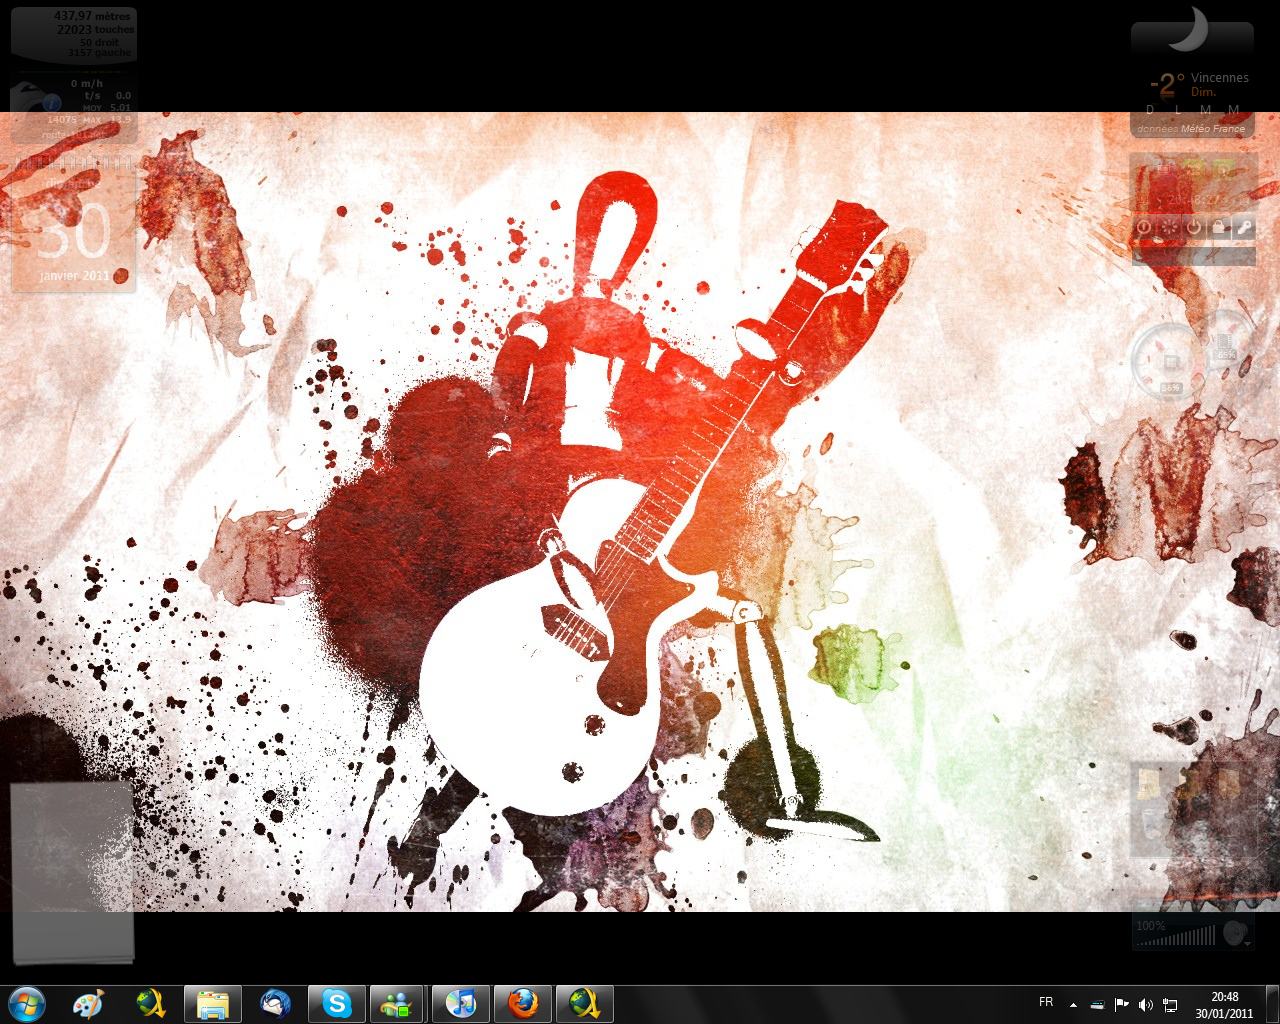Click the padlock lock icon in gadget
The width and height of the screenshot is (1280, 1024).
1218,227
